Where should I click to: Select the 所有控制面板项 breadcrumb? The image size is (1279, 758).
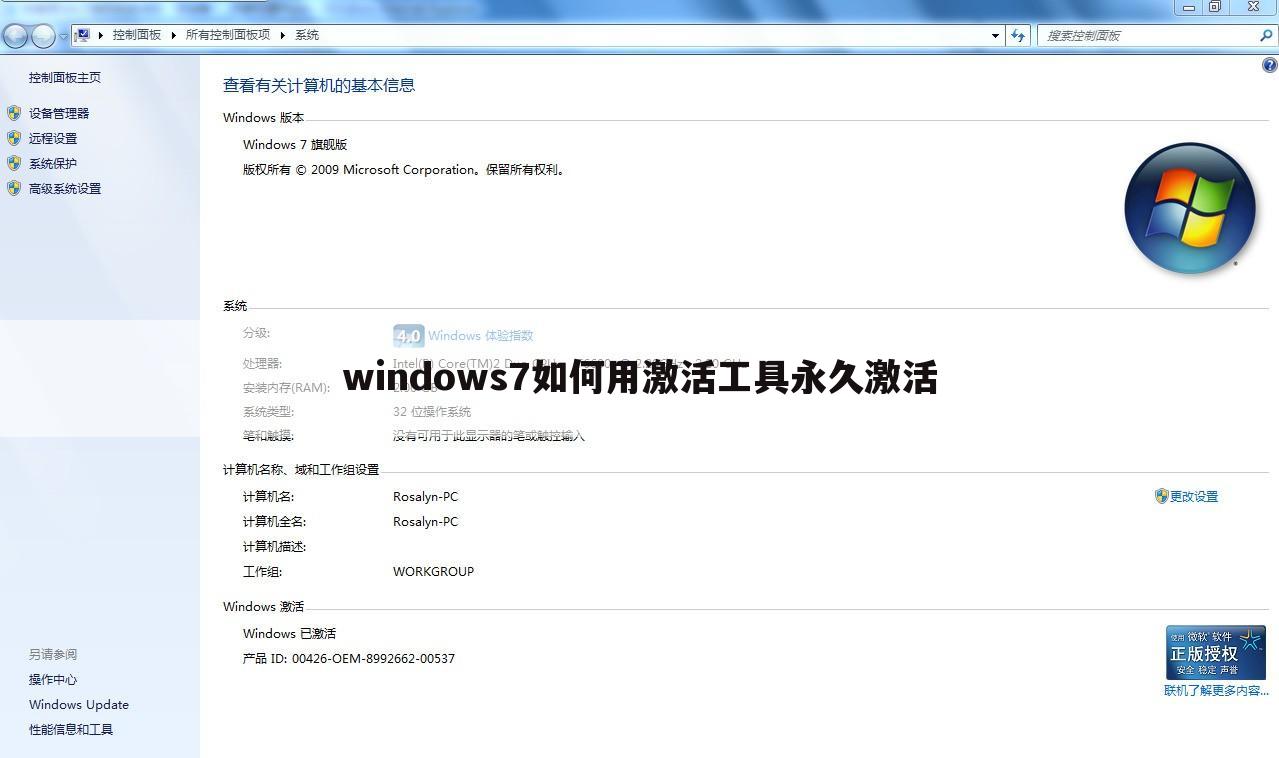228,35
